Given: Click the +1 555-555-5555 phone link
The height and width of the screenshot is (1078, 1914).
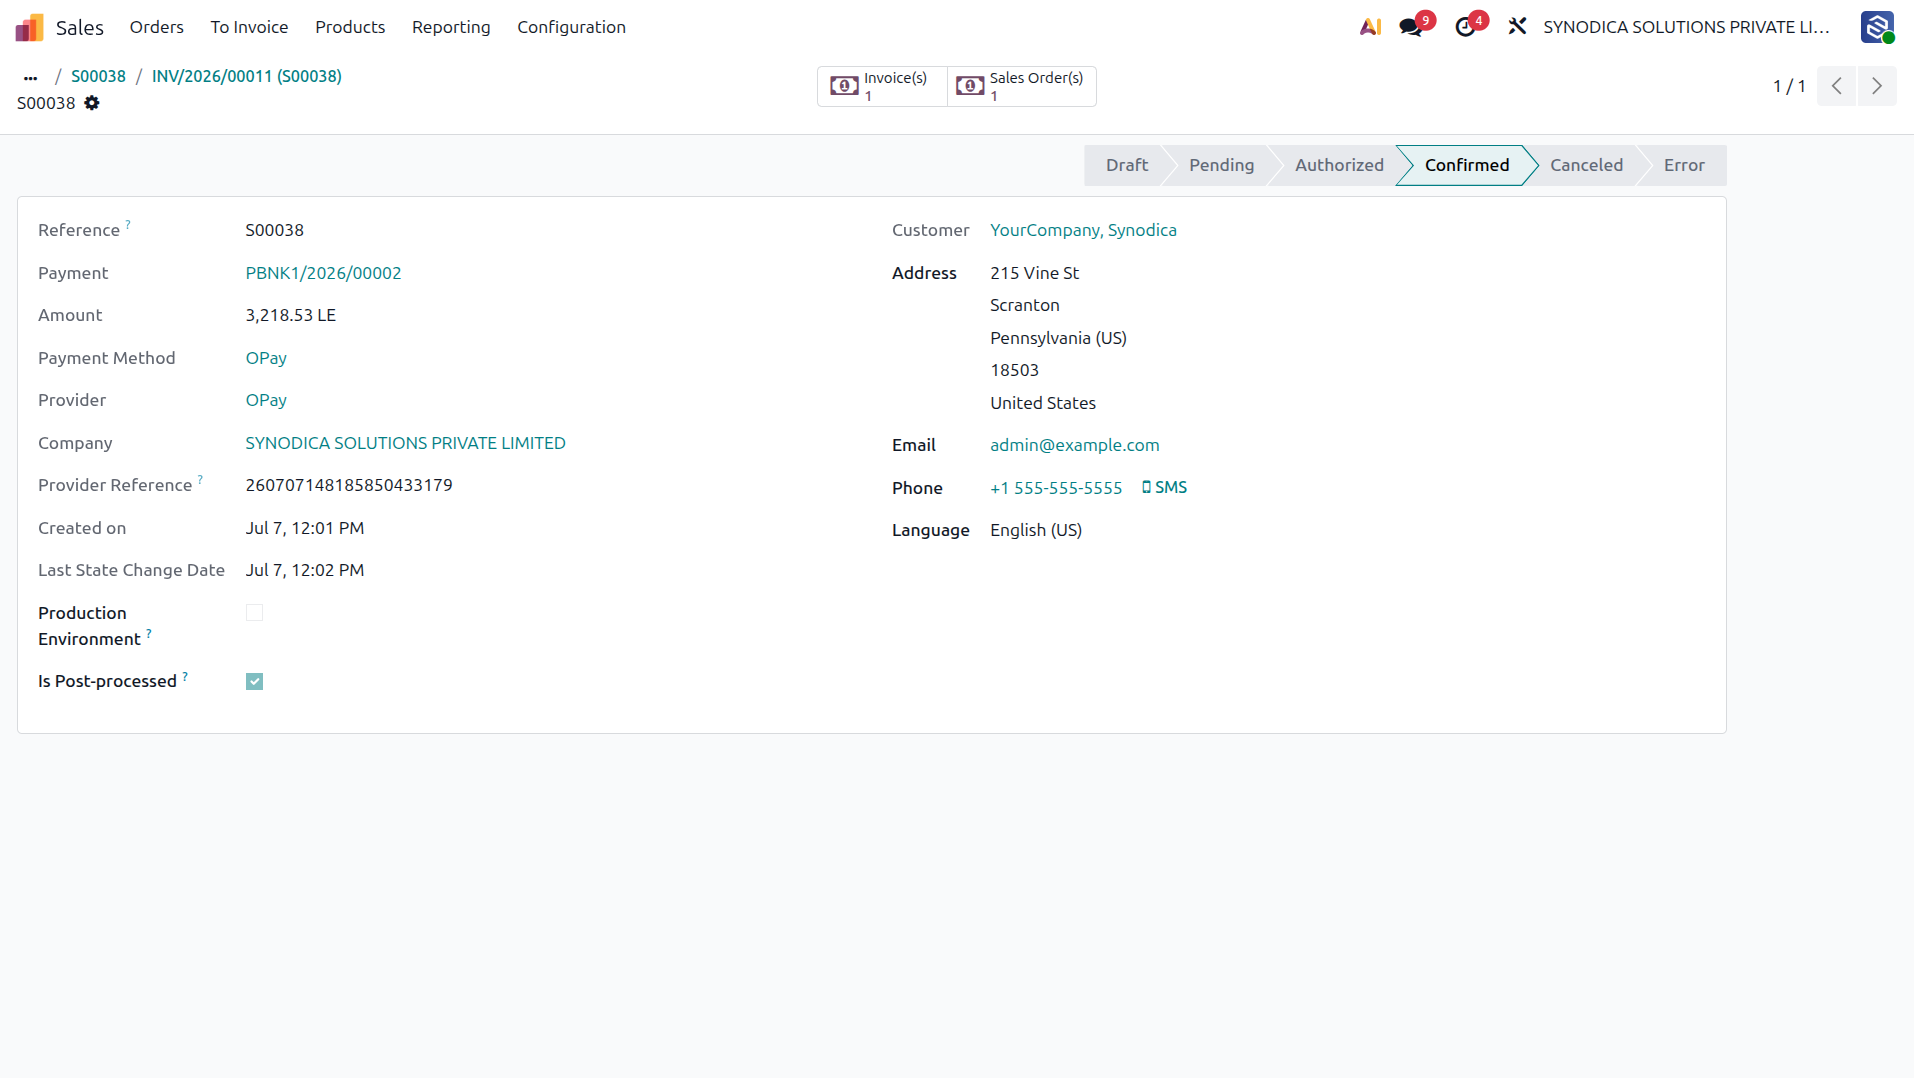Looking at the screenshot, I should click(1056, 488).
